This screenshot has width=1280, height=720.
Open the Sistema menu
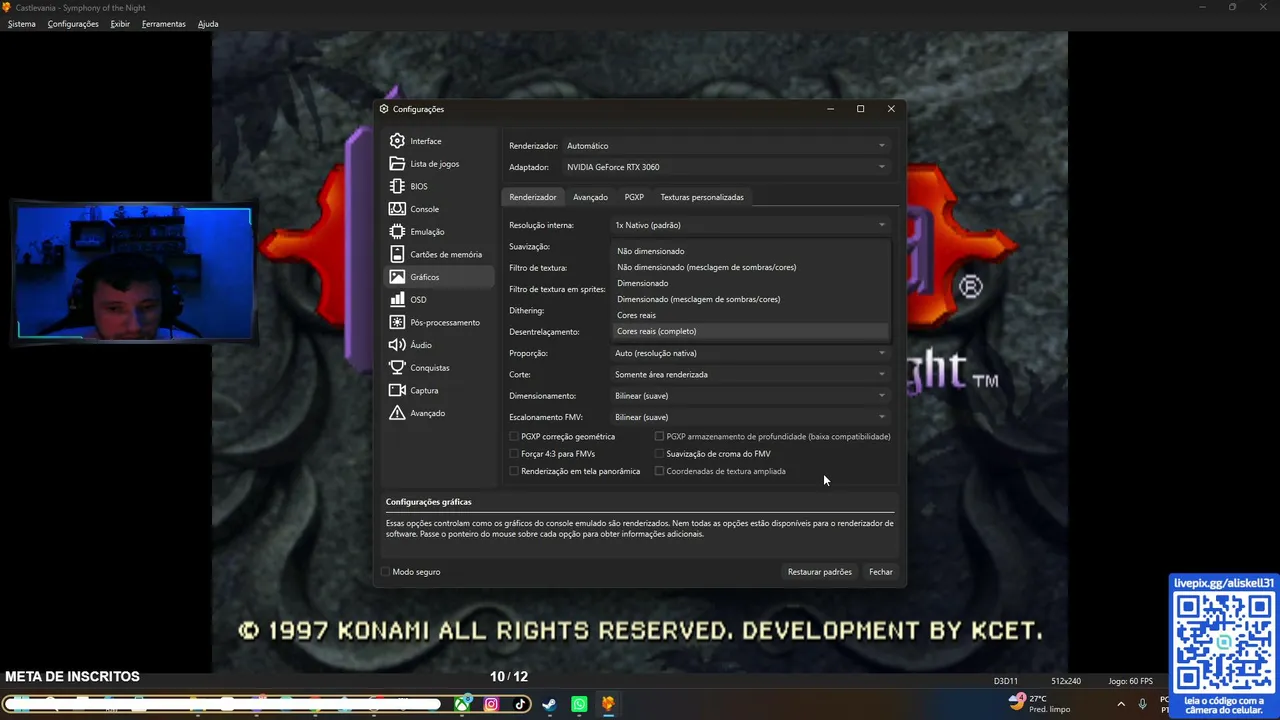pyautogui.click(x=21, y=24)
